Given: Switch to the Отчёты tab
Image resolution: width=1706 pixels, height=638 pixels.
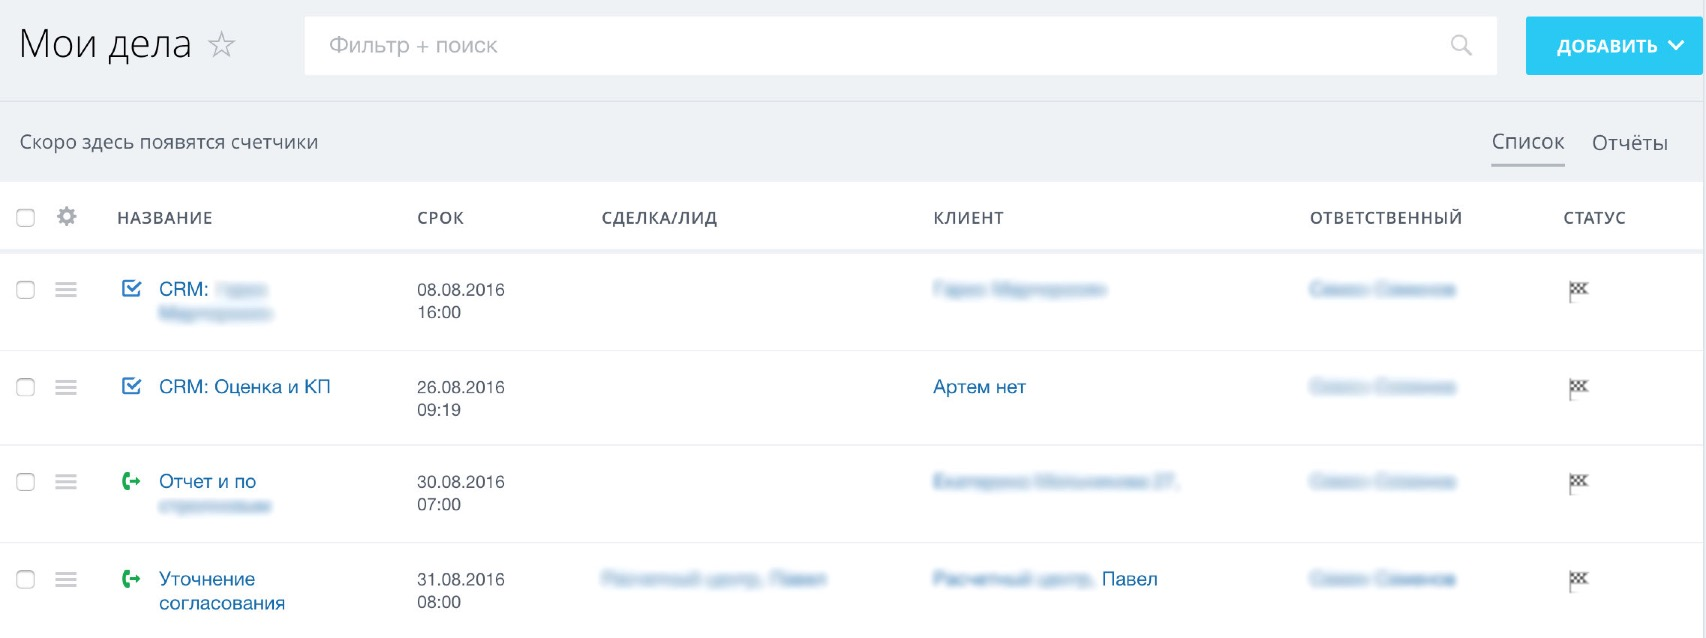Looking at the screenshot, I should click(1630, 143).
